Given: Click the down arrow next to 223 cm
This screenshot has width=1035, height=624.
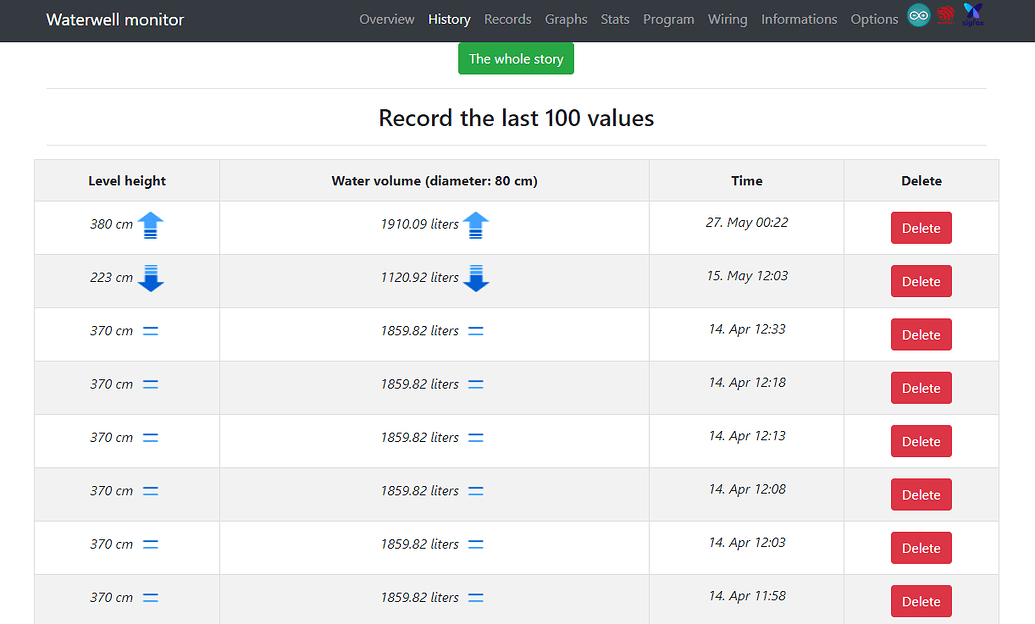Looking at the screenshot, I should tap(150, 279).
